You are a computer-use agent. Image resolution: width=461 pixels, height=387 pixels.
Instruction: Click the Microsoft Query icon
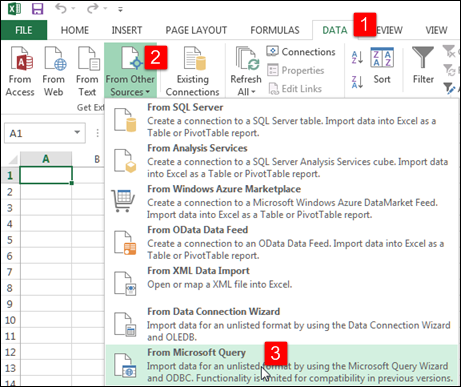coord(125,366)
